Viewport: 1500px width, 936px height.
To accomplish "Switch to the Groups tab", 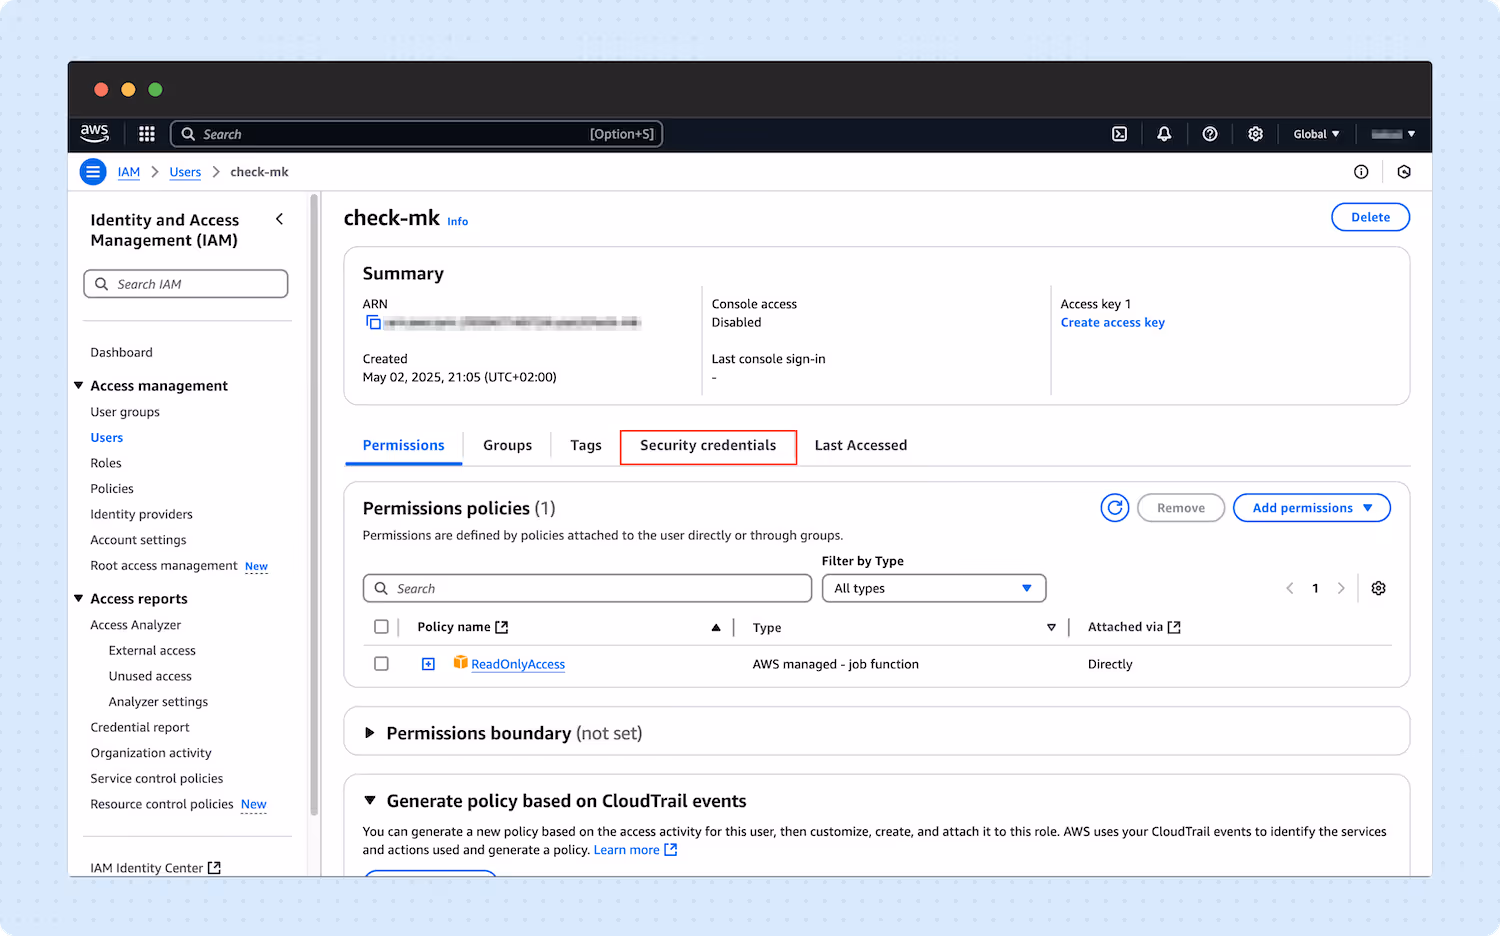I will click(507, 445).
